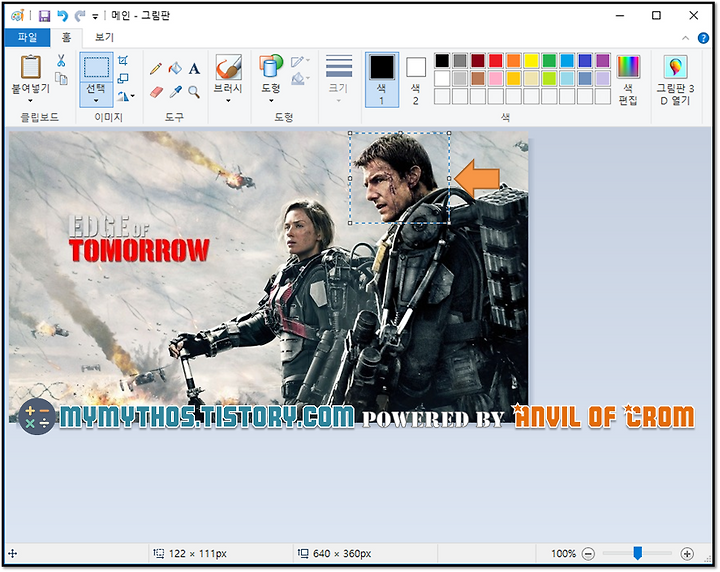This screenshot has width=720, height=572.
Task: Pick the purple color swatch
Action: click(603, 61)
